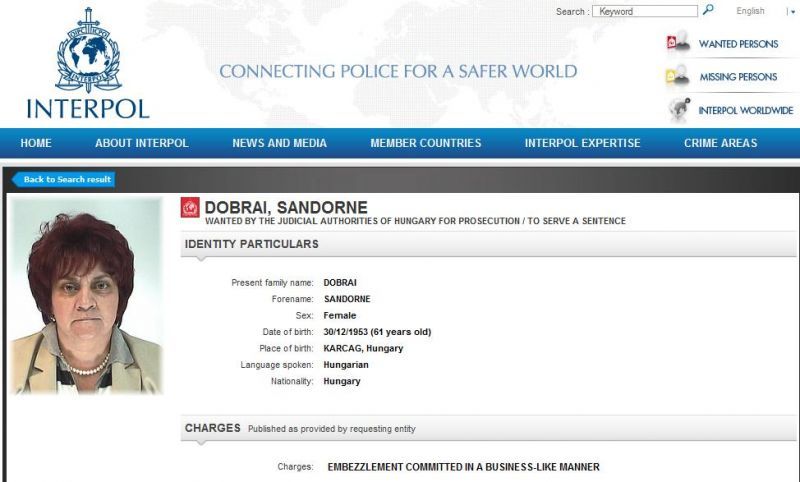This screenshot has width=800, height=482.
Task: Click the red notice icon beside DOBRAI
Action: point(190,208)
